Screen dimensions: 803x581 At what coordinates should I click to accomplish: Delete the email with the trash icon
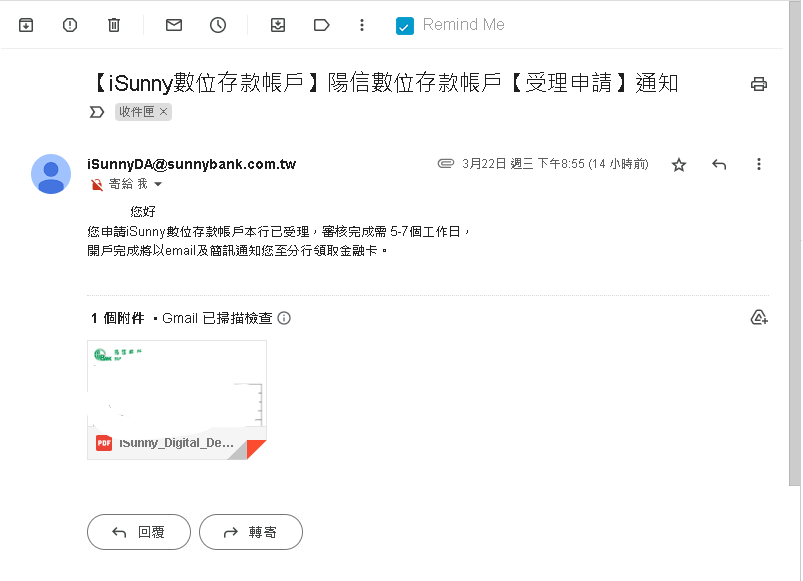[113, 25]
